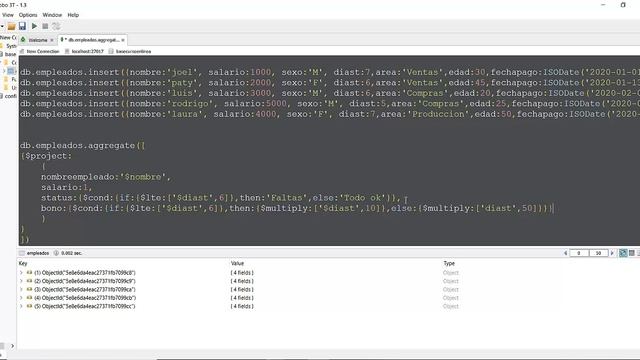
Task: Open the Window menu
Action: (52, 15)
